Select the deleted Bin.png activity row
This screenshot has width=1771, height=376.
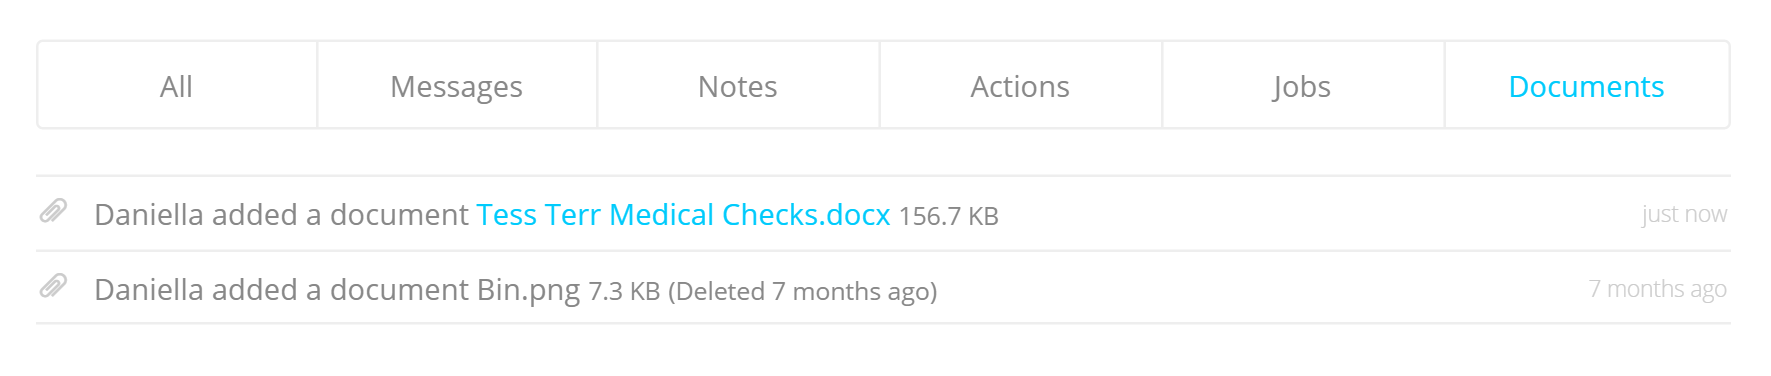pos(883,288)
